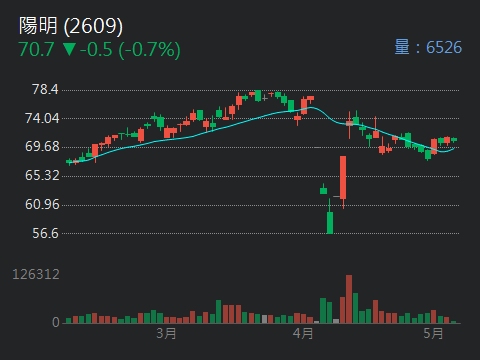Click the 65.32 price axis label
This screenshot has height=360, width=480.
point(42,175)
